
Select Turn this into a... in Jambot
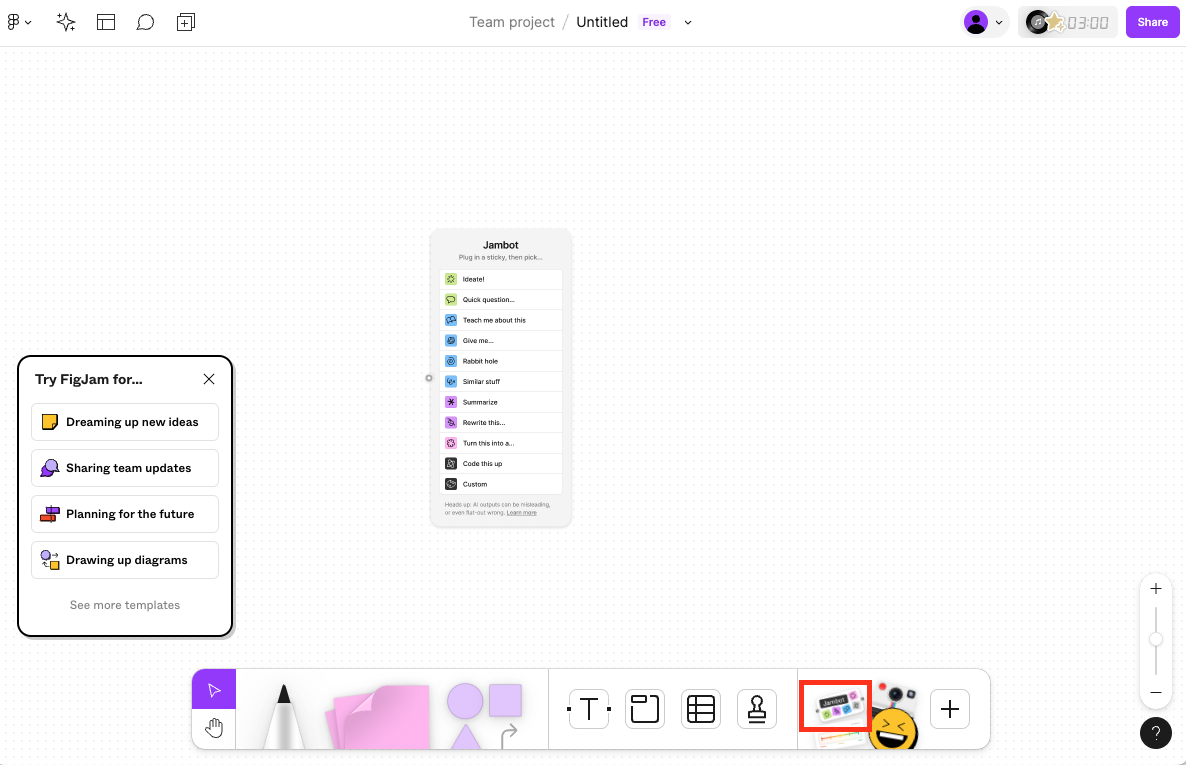pyautogui.click(x=501, y=443)
